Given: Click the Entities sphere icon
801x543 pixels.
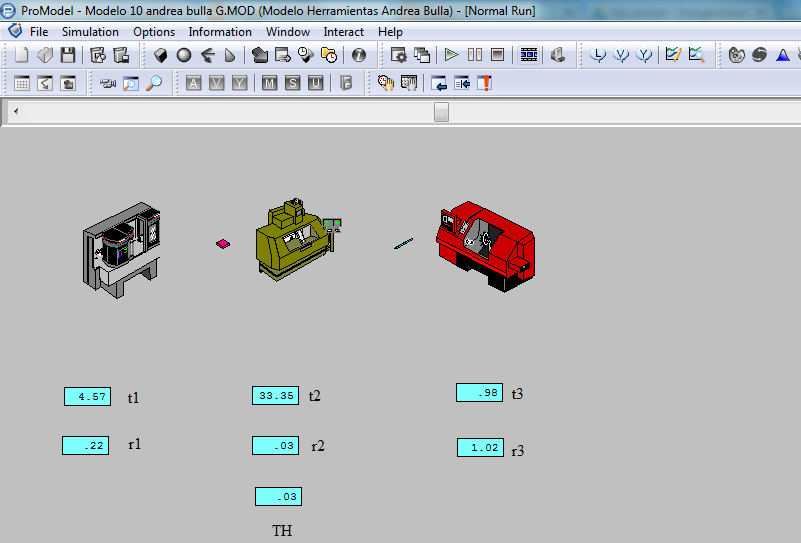Looking at the screenshot, I should click(184, 55).
